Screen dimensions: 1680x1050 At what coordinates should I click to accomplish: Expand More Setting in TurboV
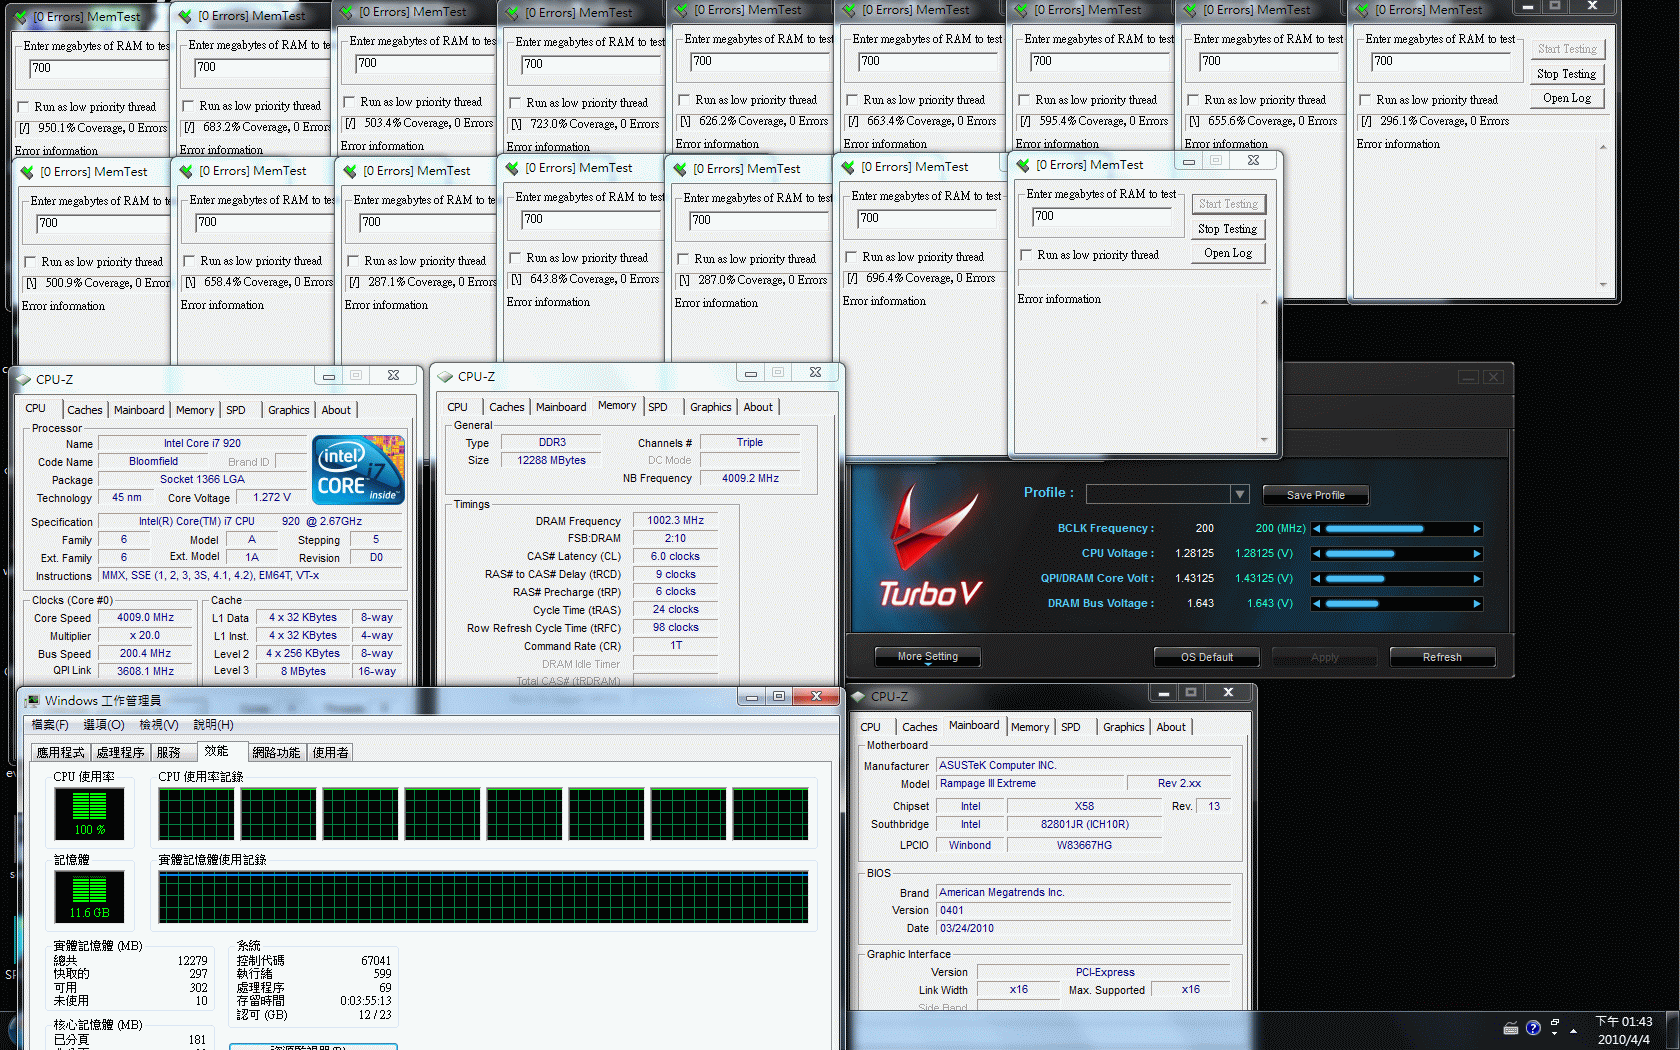927,657
